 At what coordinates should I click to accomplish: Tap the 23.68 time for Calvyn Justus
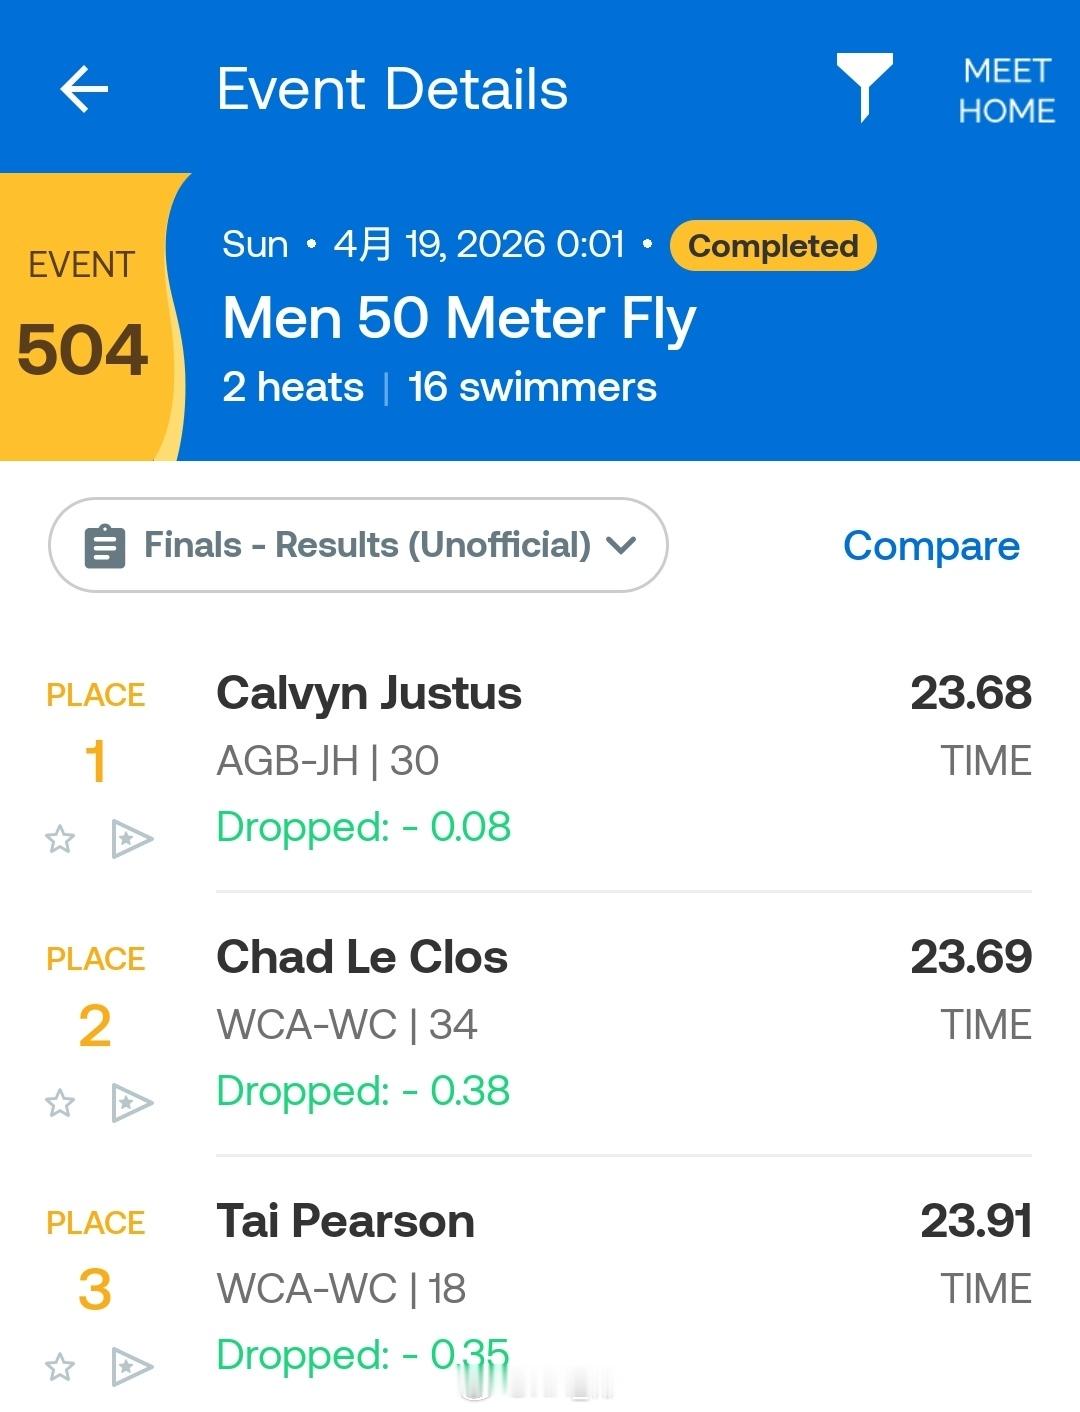click(970, 693)
